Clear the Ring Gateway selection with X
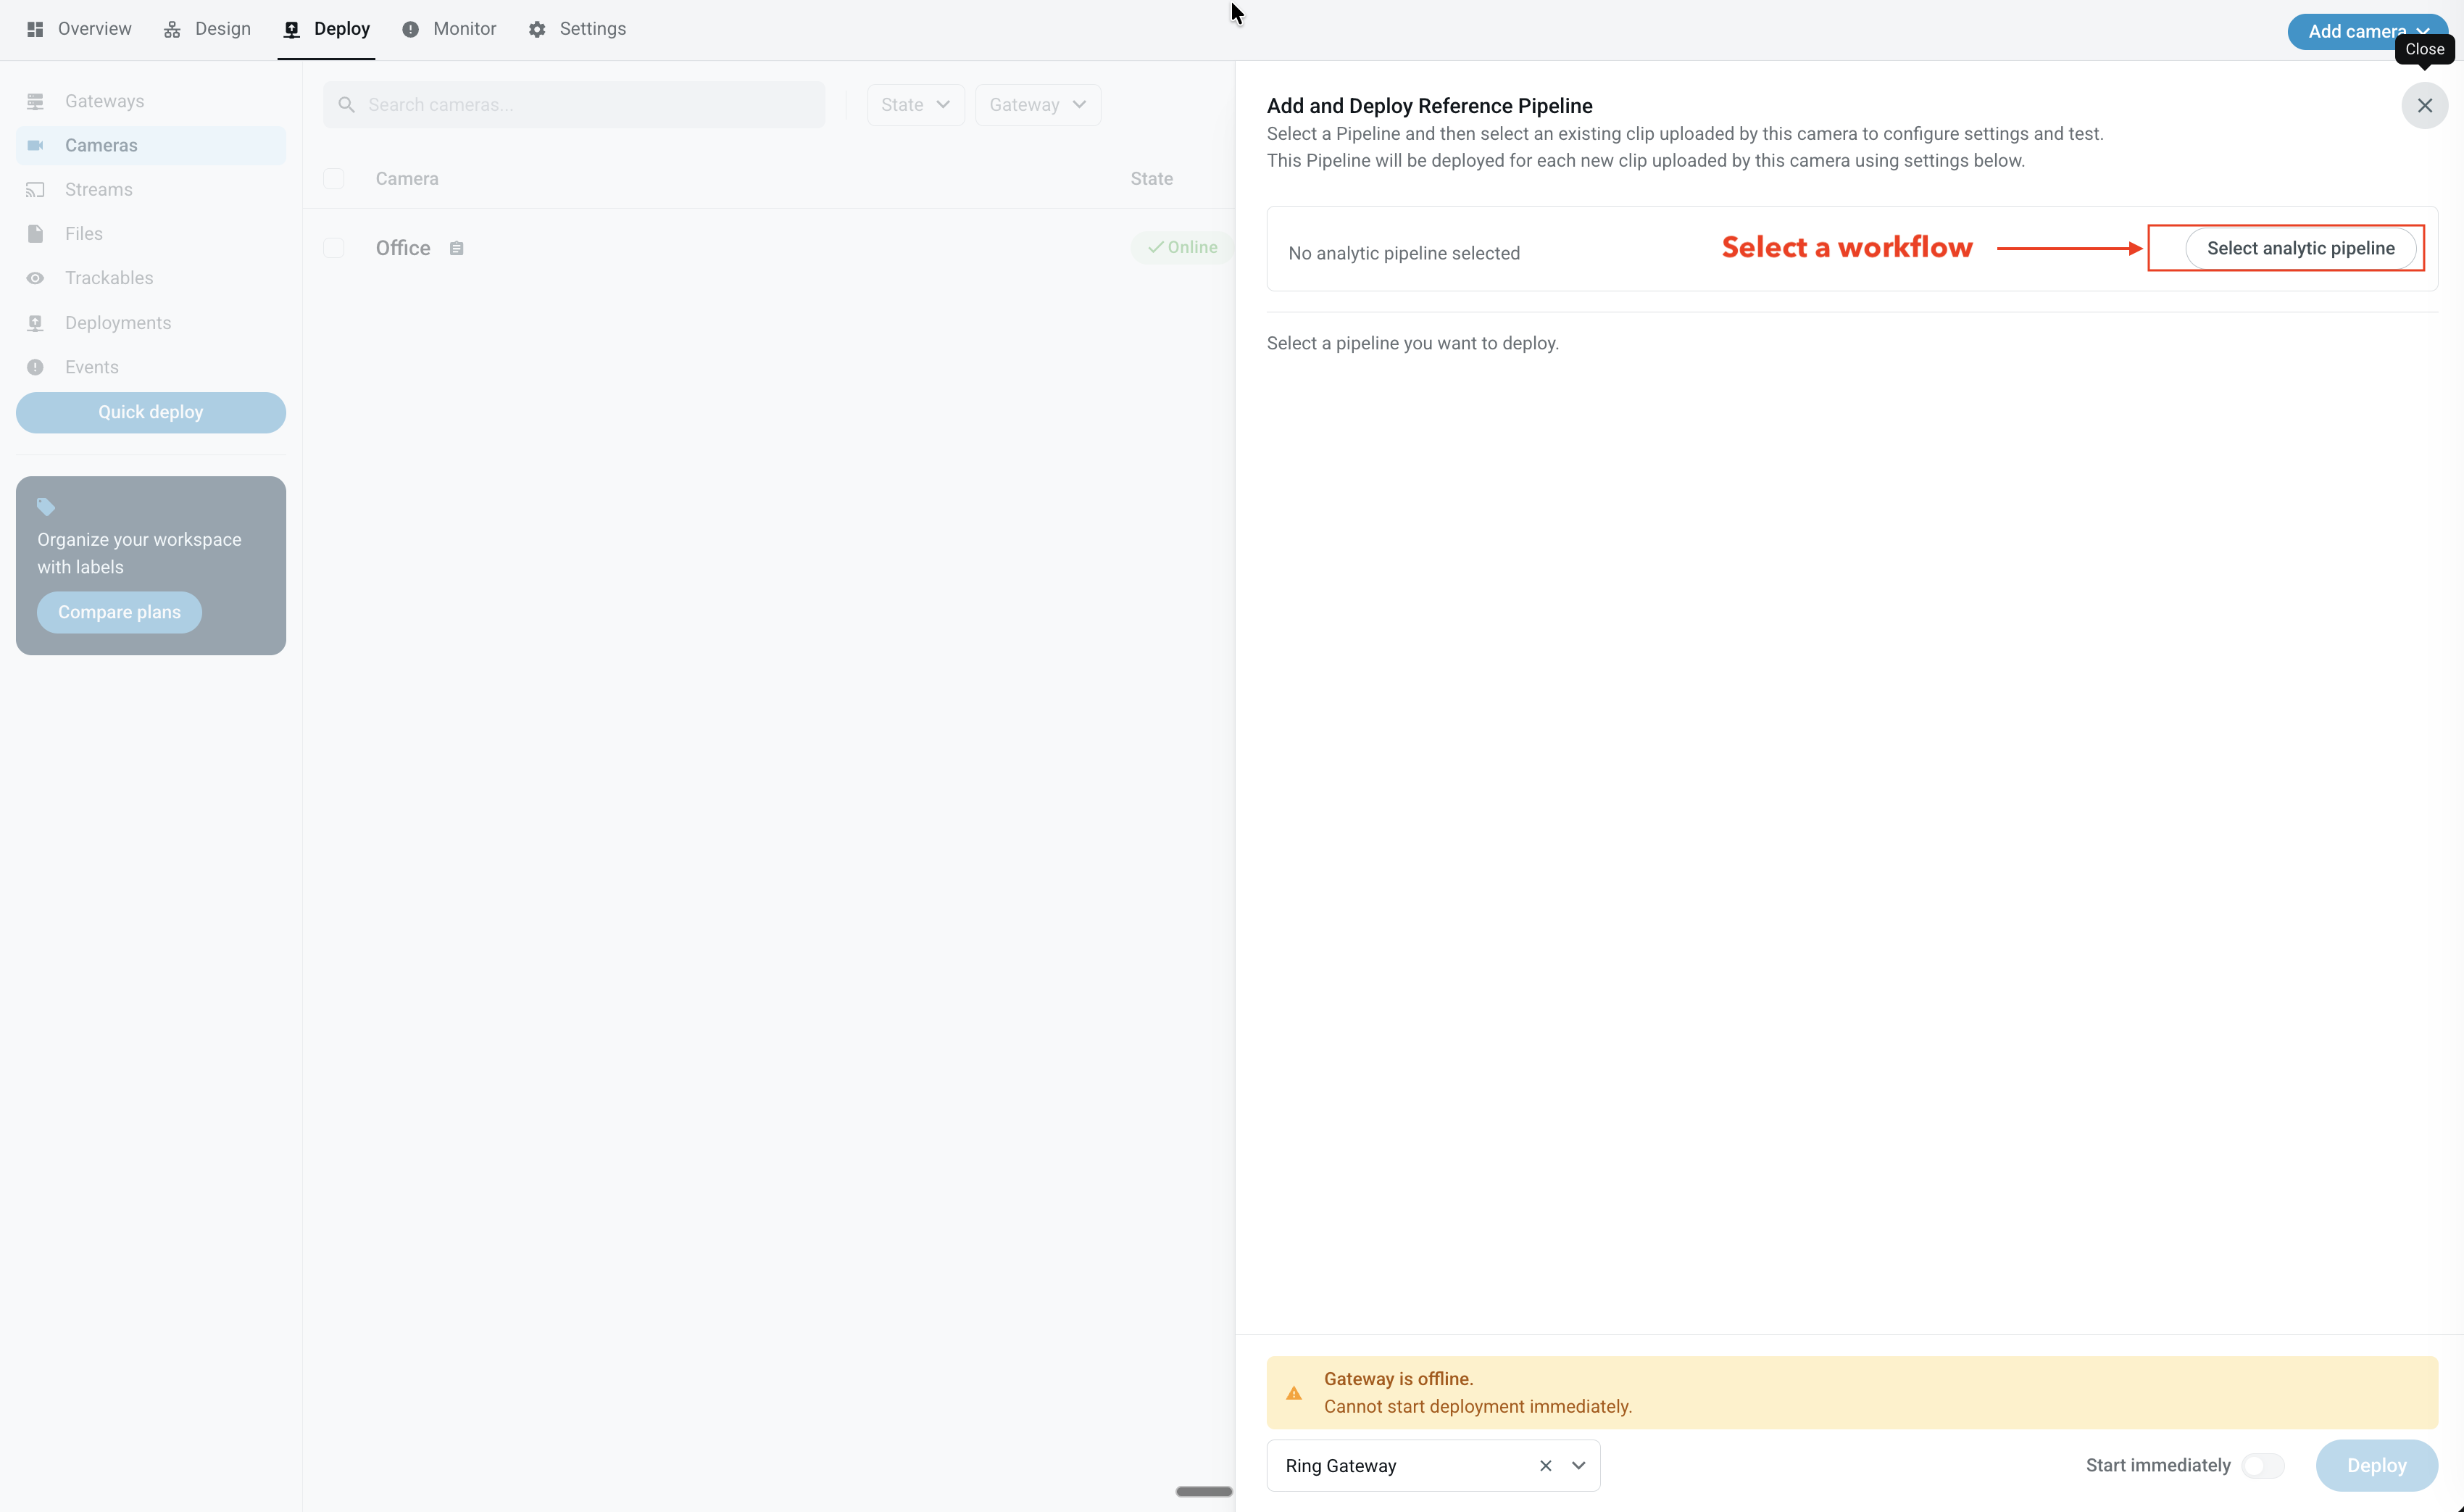The width and height of the screenshot is (2464, 1512). (1545, 1465)
